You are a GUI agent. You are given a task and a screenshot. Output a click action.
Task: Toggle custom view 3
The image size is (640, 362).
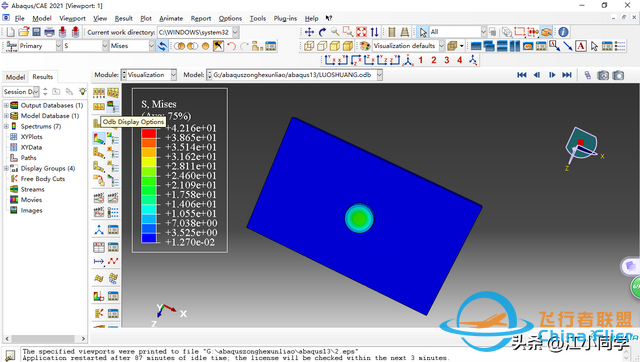[447, 60]
